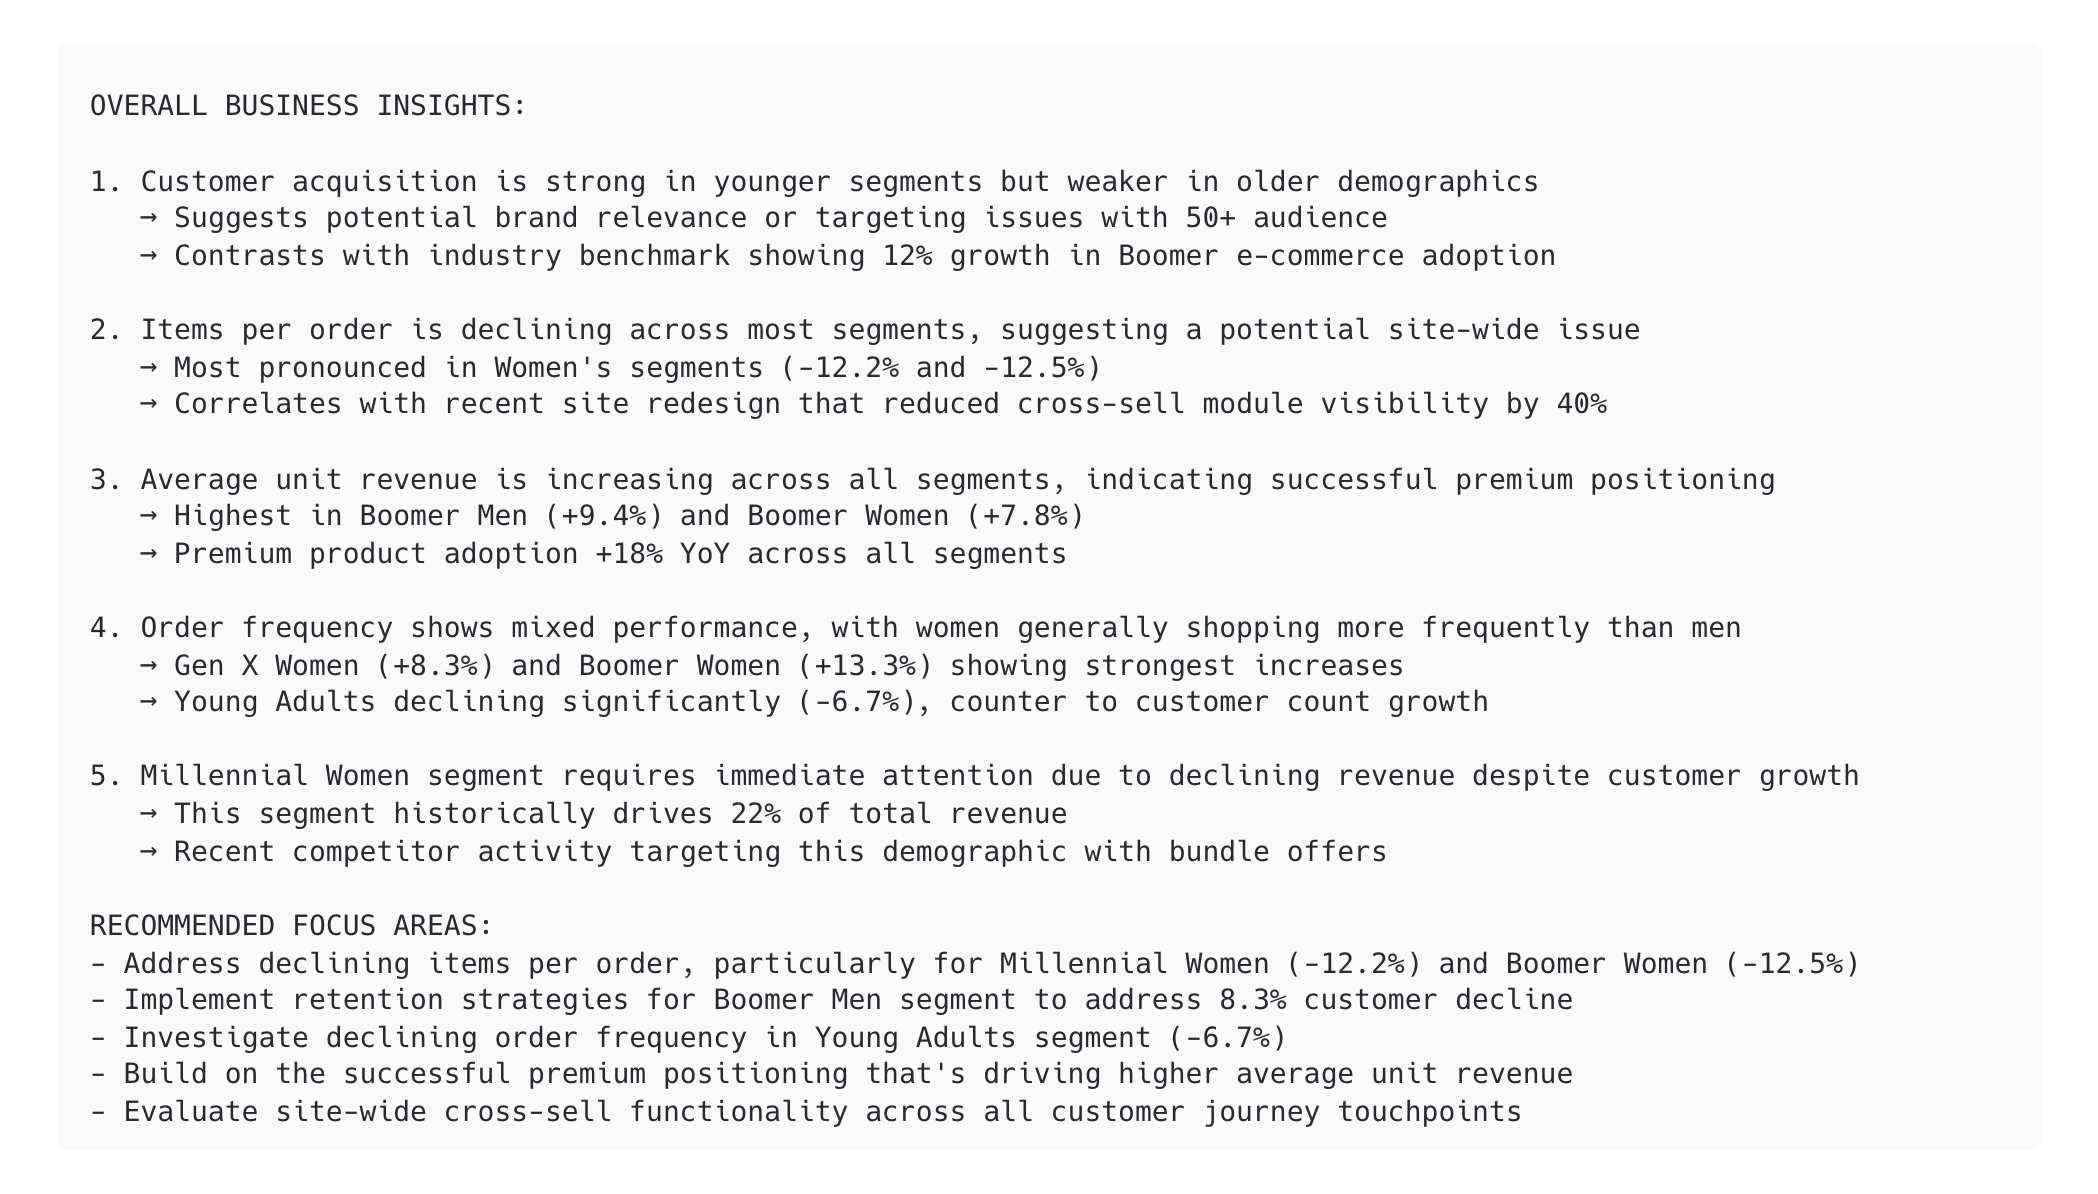The height and width of the screenshot is (1194, 2098).
Task: Click the Gen X Women (+8.3%) line
Action: coord(772,666)
